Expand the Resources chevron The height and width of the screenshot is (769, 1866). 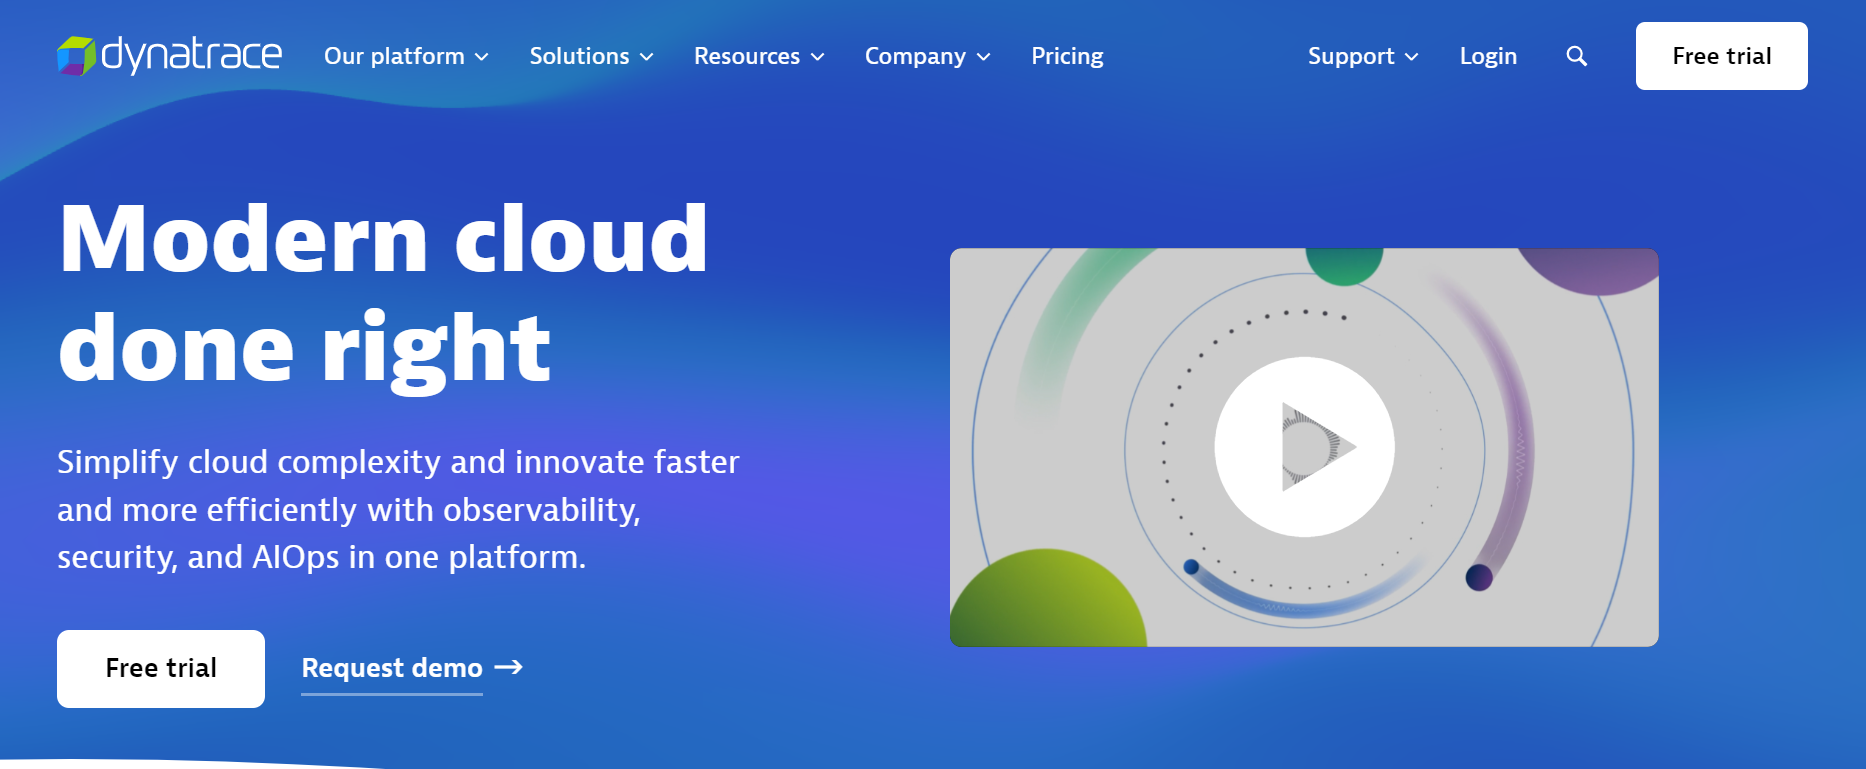(818, 57)
